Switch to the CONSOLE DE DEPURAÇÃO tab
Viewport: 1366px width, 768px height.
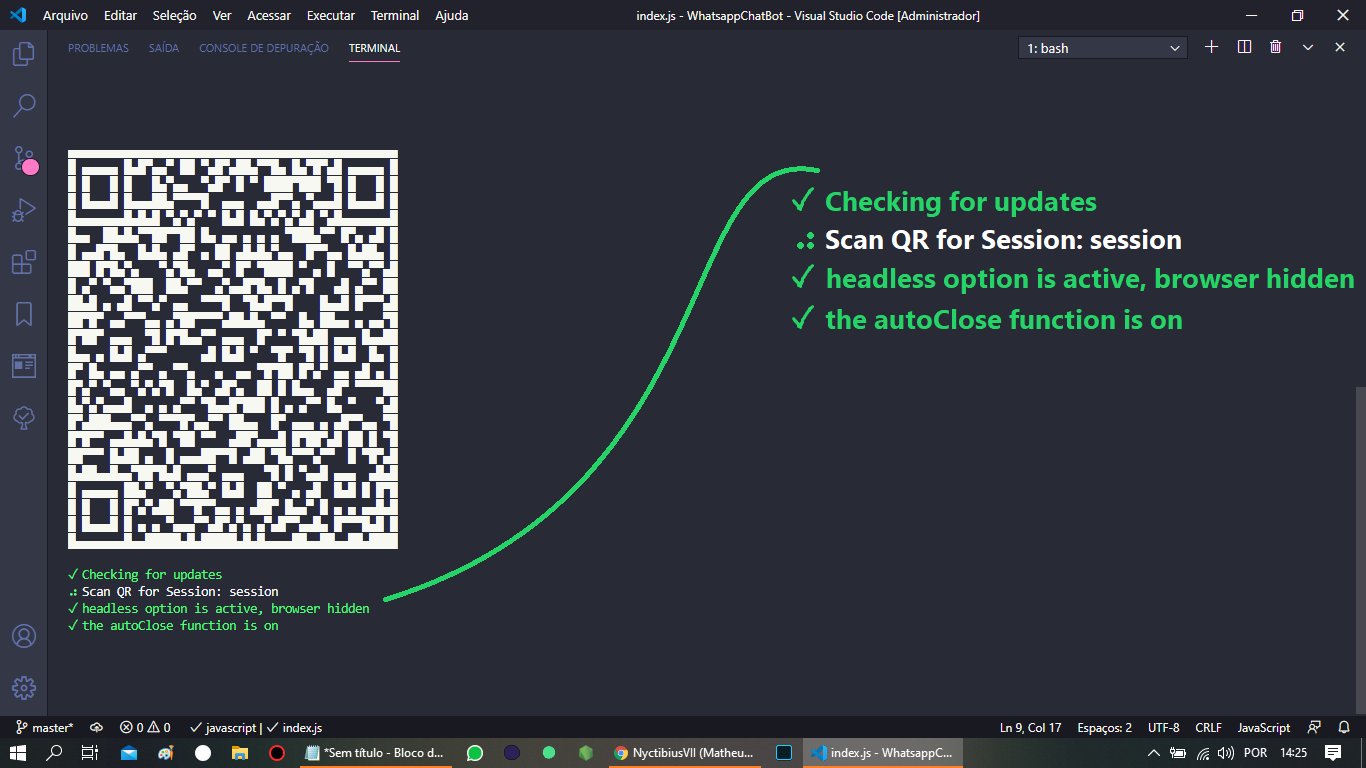tap(264, 48)
